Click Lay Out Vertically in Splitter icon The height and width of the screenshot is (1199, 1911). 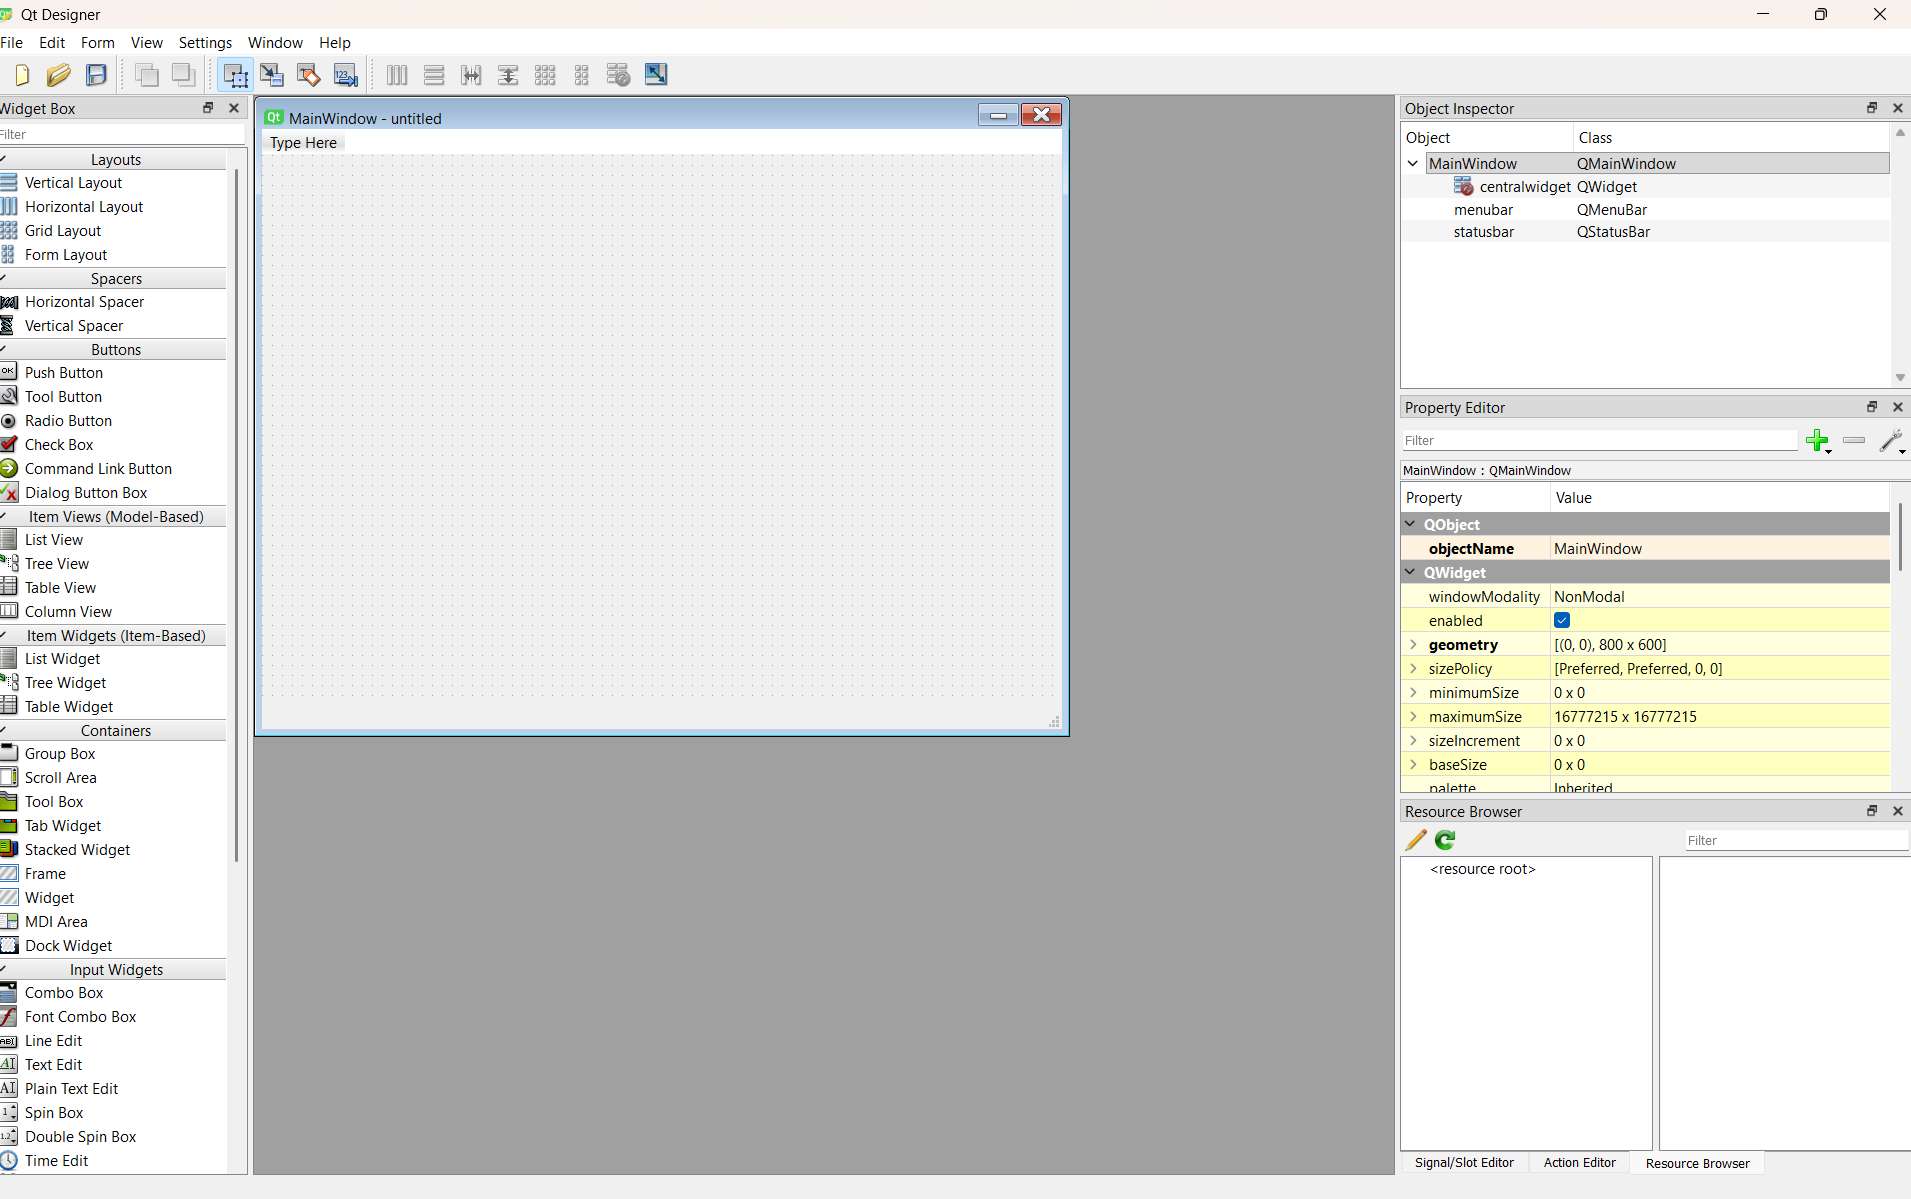pos(508,75)
